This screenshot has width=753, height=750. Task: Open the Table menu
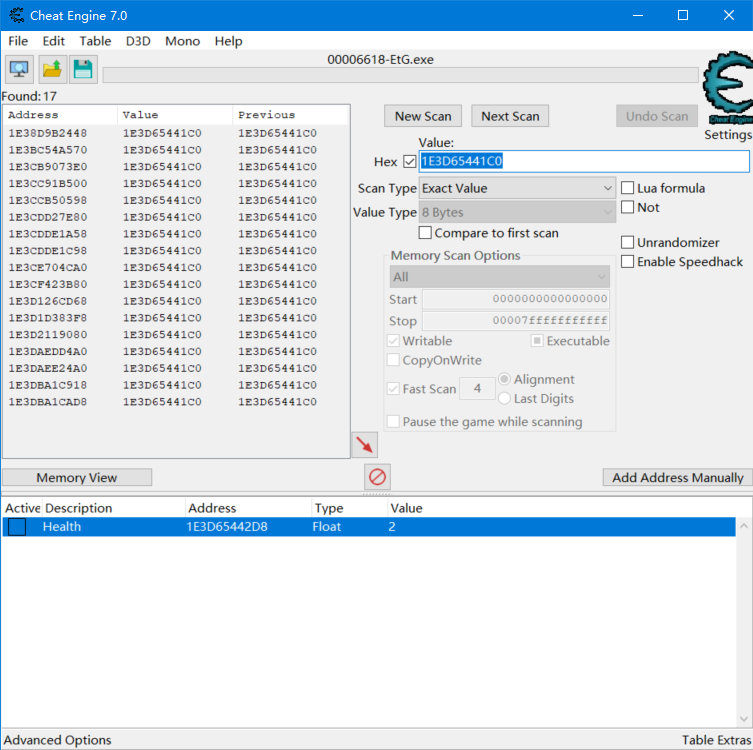(95, 41)
